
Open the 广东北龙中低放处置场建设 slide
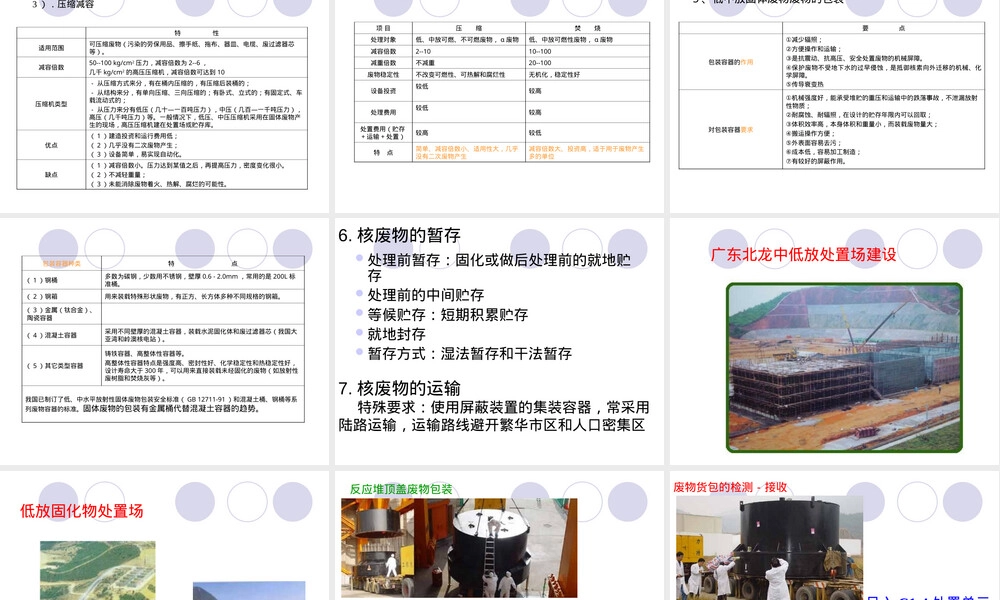pos(834,341)
